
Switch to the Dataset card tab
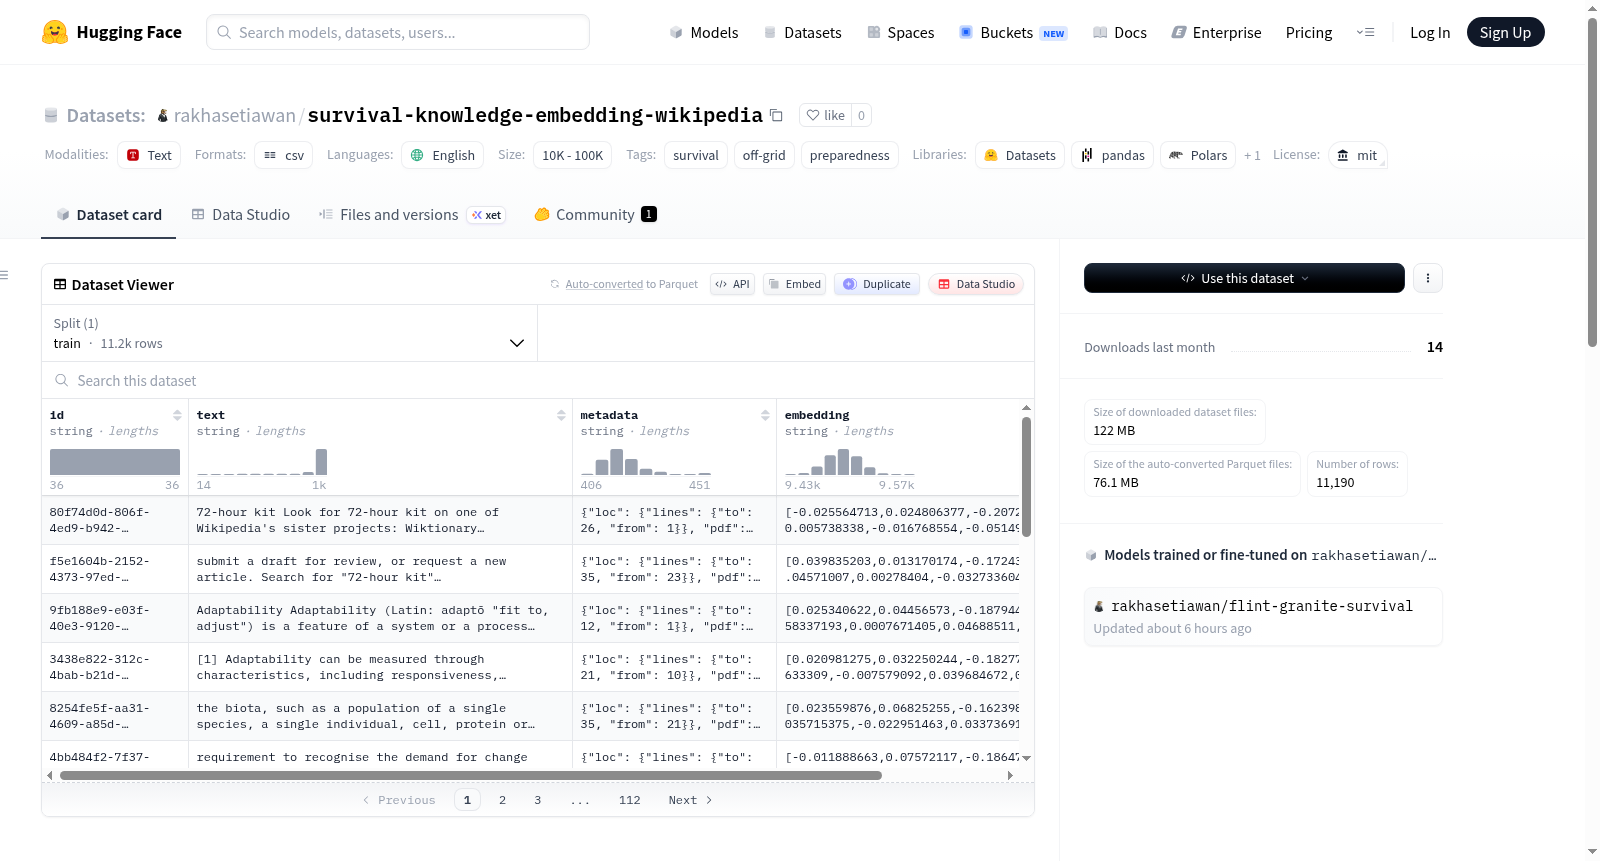[x=108, y=214]
